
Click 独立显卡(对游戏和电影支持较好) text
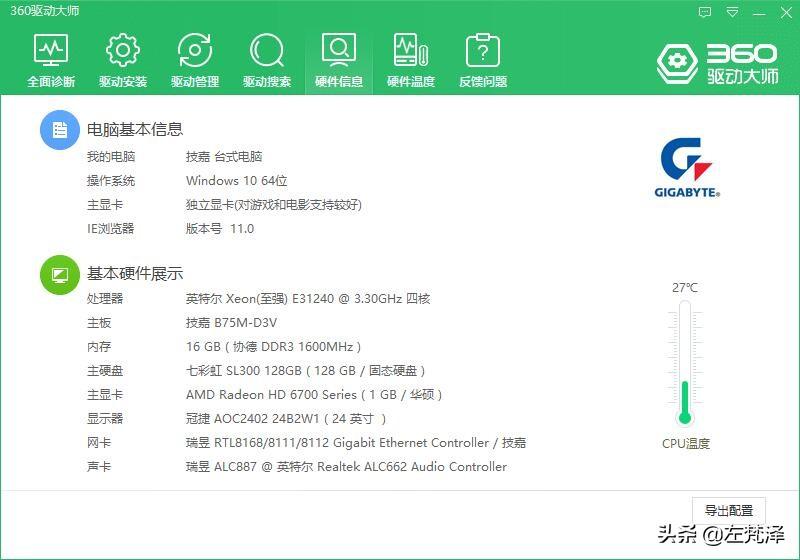(x=274, y=205)
